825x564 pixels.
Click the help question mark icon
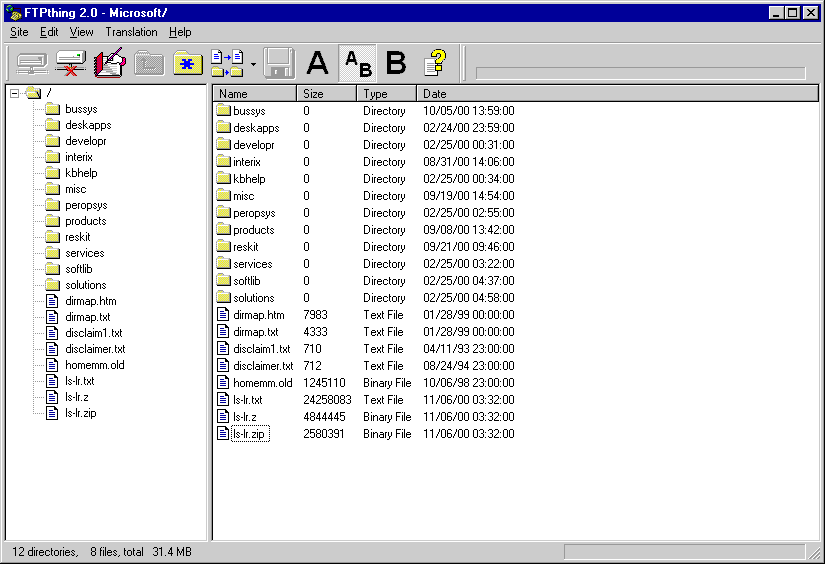point(435,63)
